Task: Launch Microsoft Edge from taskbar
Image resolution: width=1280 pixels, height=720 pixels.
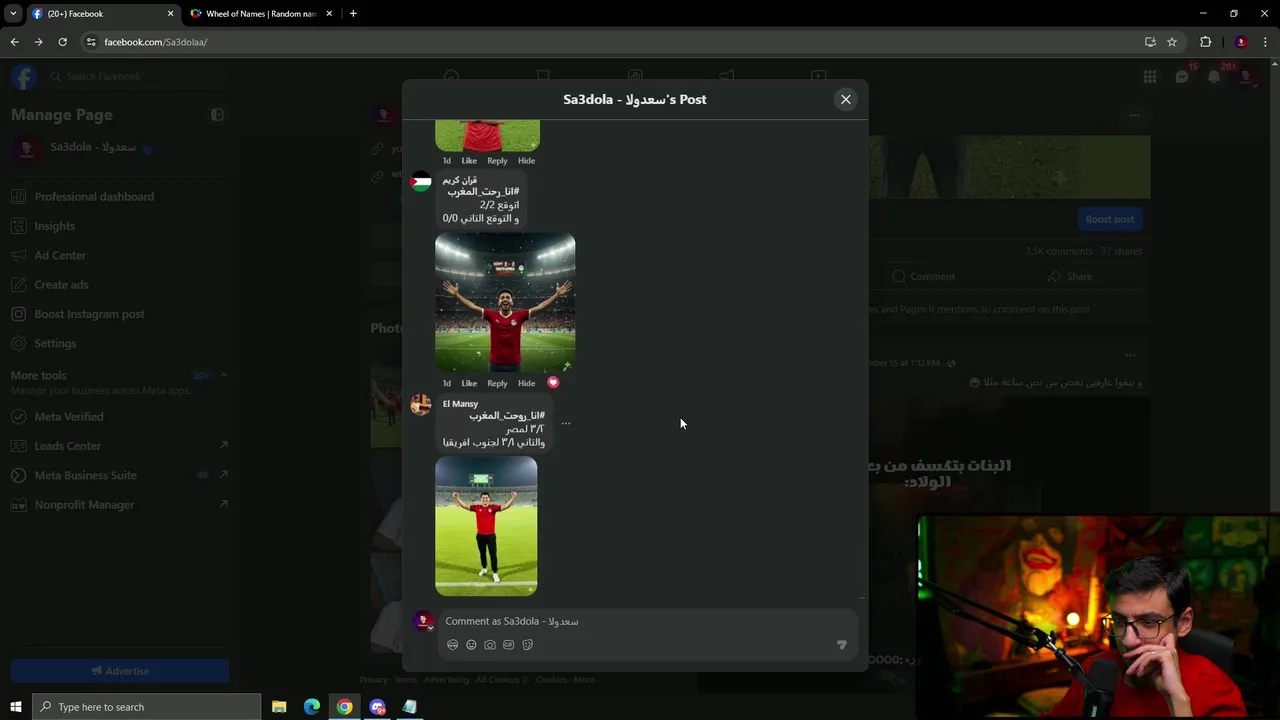Action: 312,707
